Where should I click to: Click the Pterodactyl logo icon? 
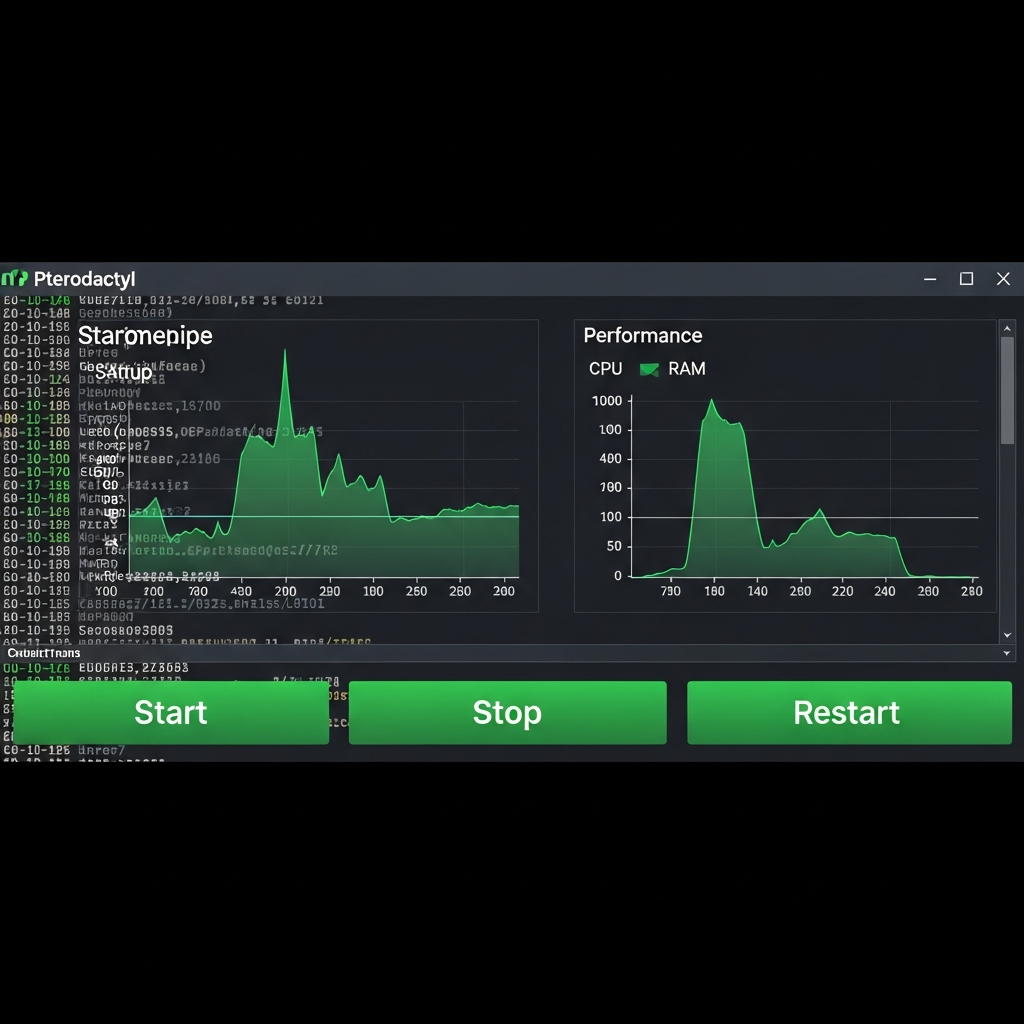(x=14, y=279)
